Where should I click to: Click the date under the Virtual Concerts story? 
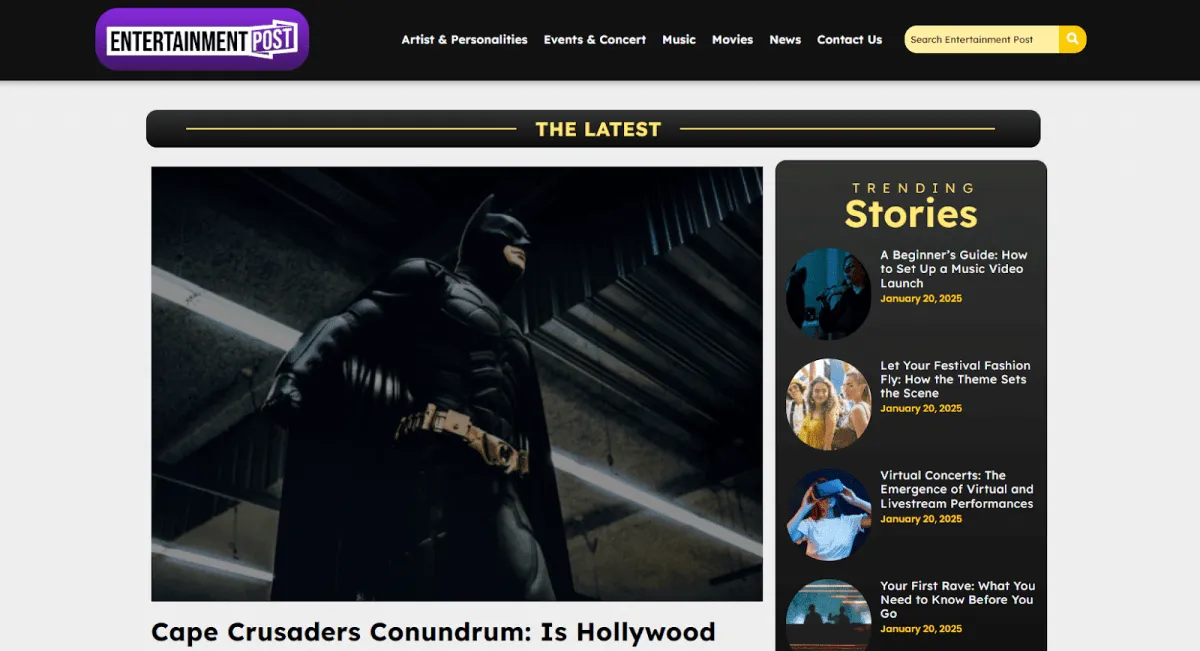point(921,519)
